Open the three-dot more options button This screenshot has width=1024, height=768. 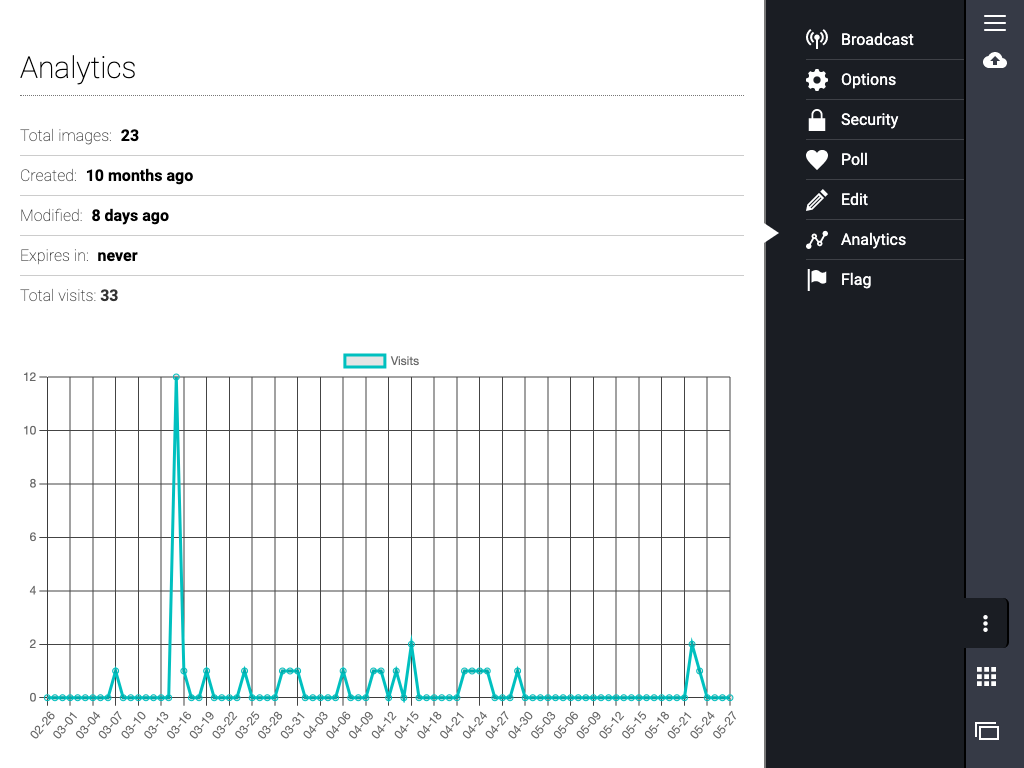tap(985, 623)
